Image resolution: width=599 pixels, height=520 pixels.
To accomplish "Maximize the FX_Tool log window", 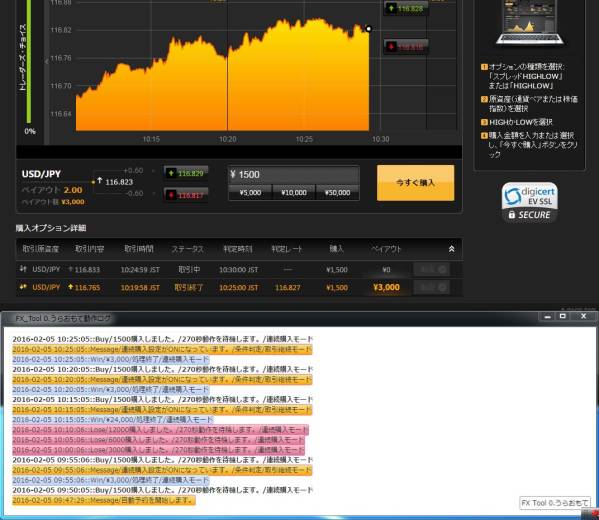I will [x=563, y=316].
